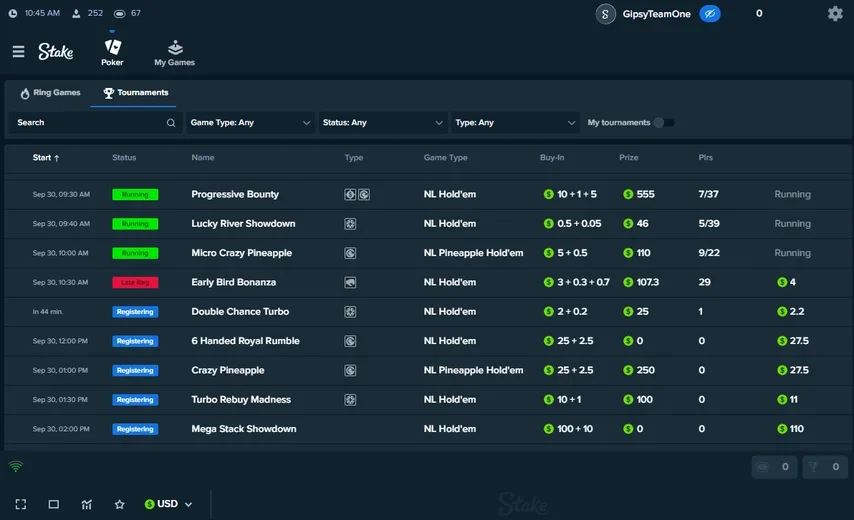Click the favorites star icon
This screenshot has width=854, height=520.
(120, 504)
